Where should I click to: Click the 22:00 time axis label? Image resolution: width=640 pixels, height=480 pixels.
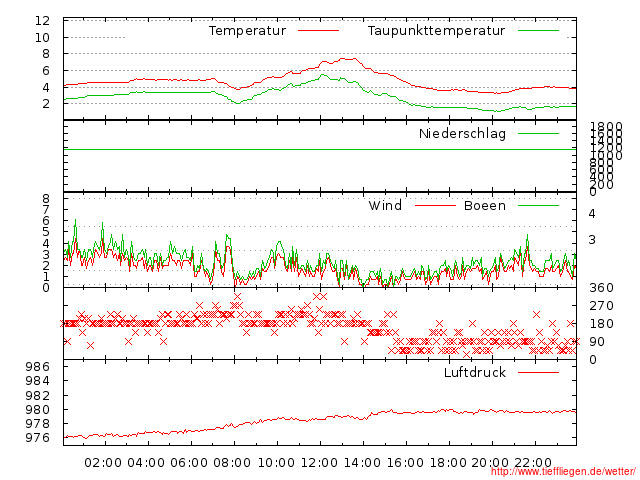pos(533,463)
